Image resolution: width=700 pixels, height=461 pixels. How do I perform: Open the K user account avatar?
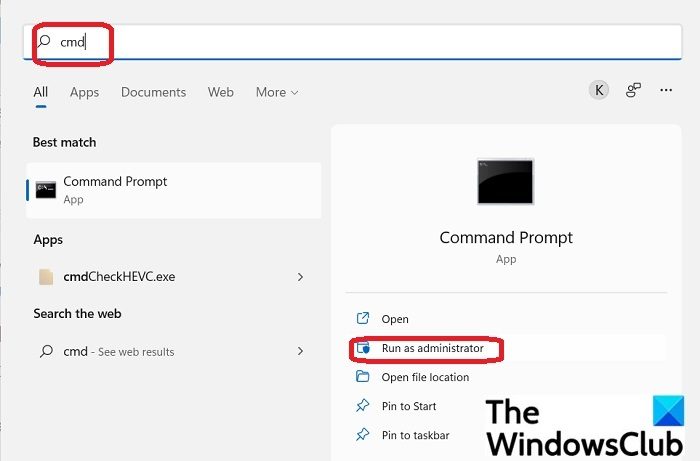[x=599, y=90]
